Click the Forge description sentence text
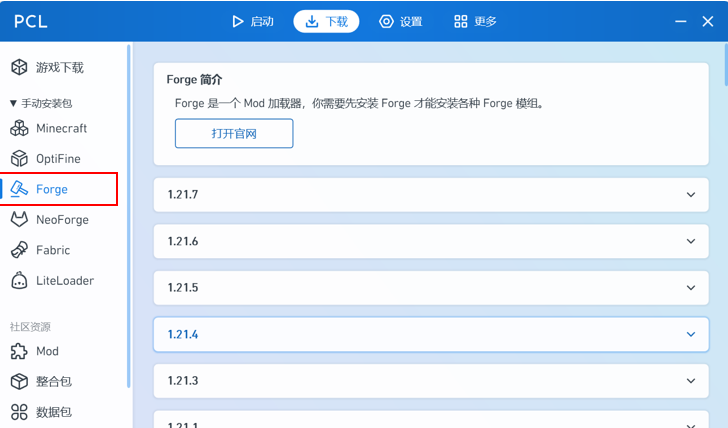Screen dimensions: 728x428 (359, 103)
